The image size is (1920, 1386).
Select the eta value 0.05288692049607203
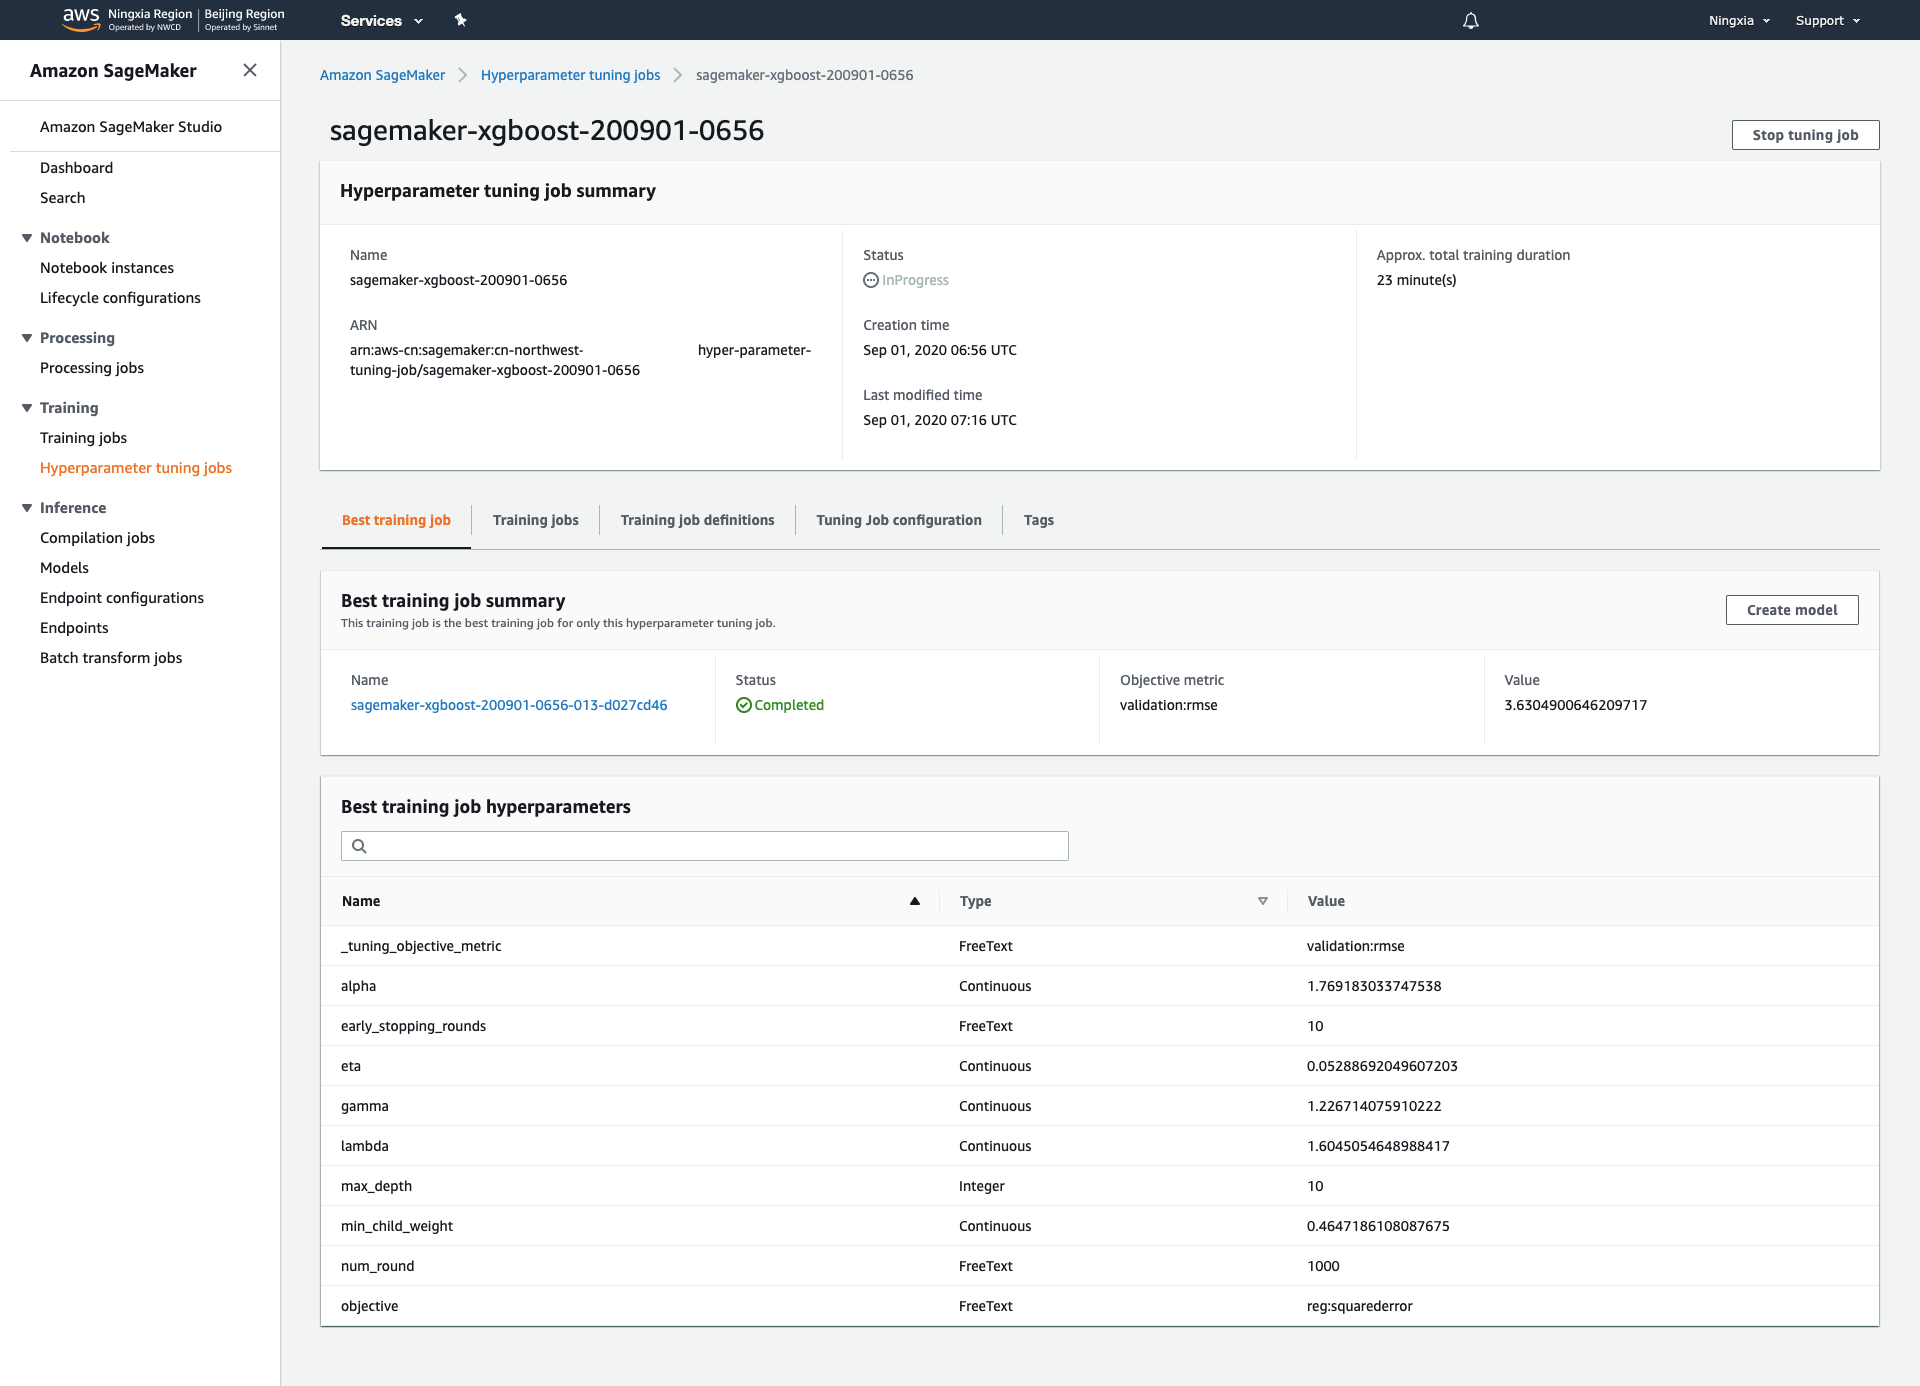[1382, 1066]
